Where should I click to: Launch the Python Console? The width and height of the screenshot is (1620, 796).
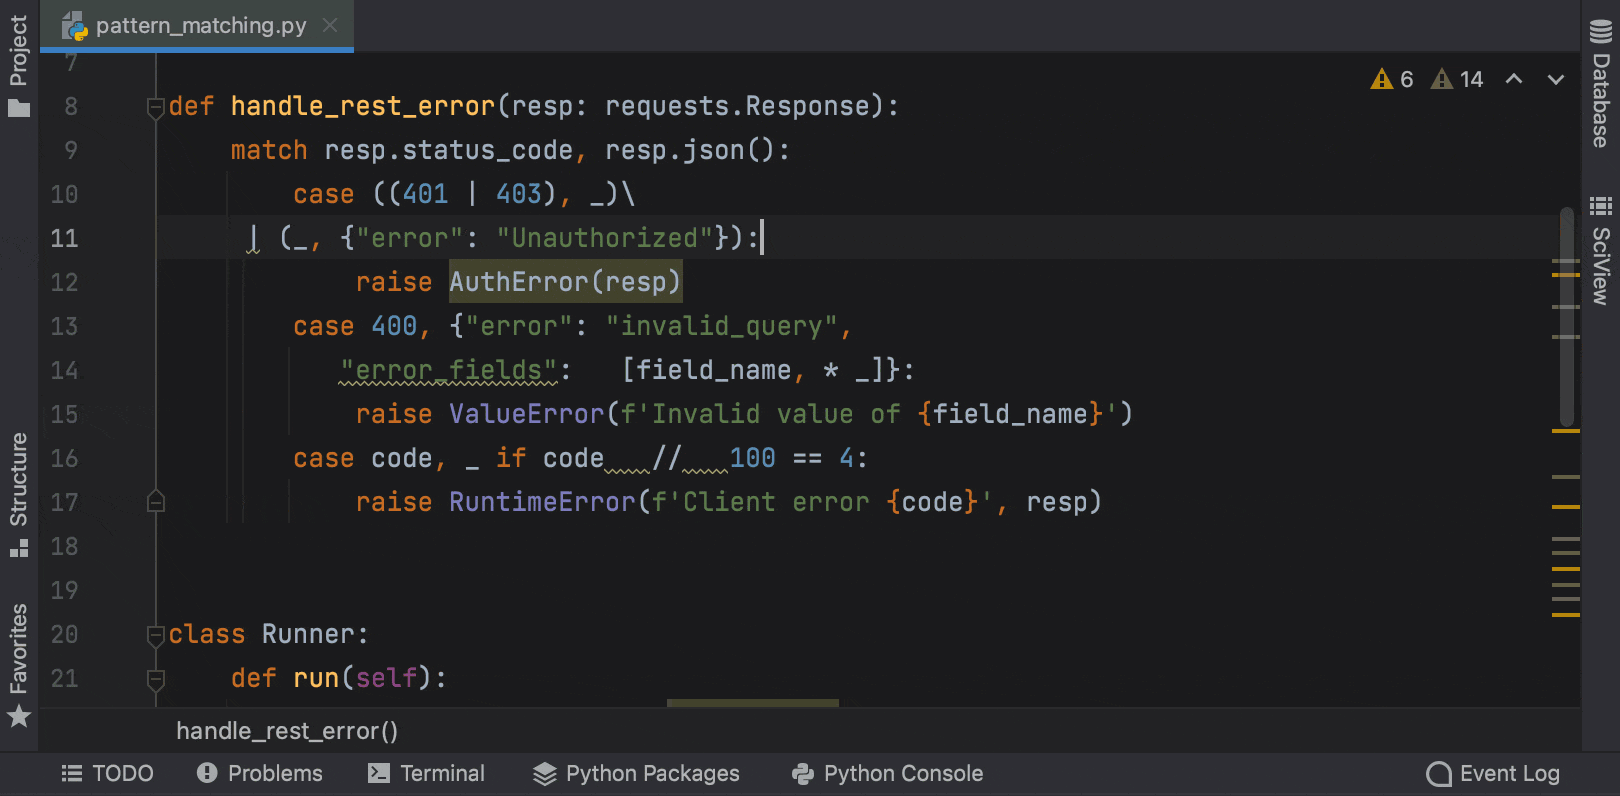pyautogui.click(x=887, y=773)
